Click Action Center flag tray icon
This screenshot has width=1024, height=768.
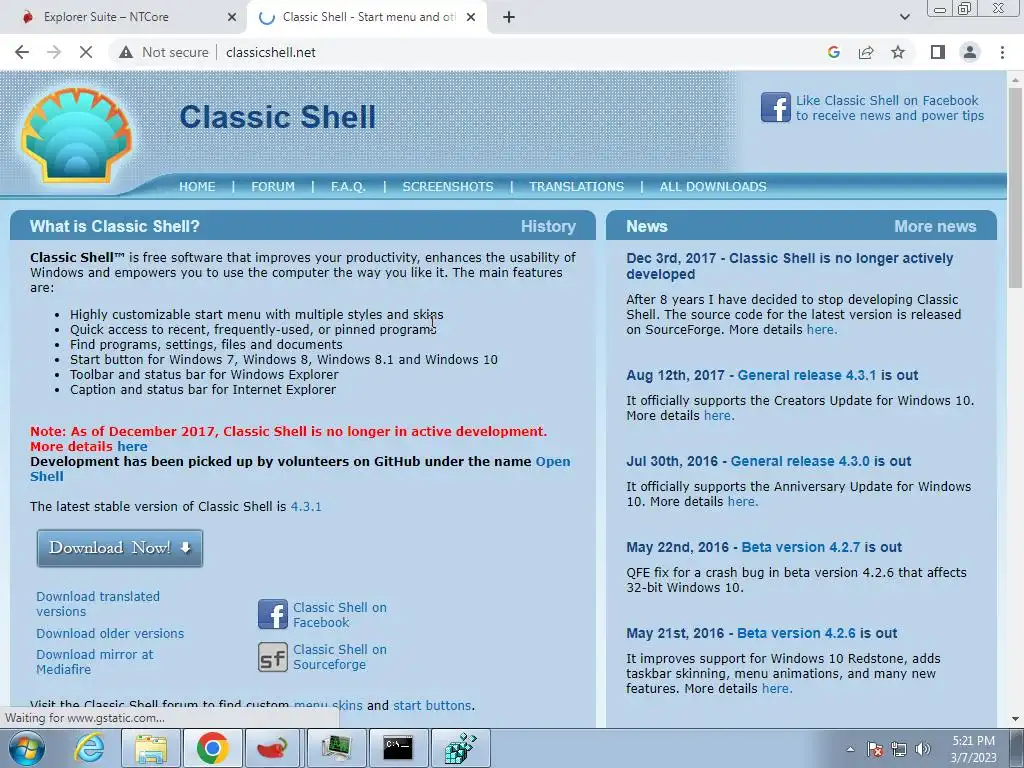coord(874,749)
